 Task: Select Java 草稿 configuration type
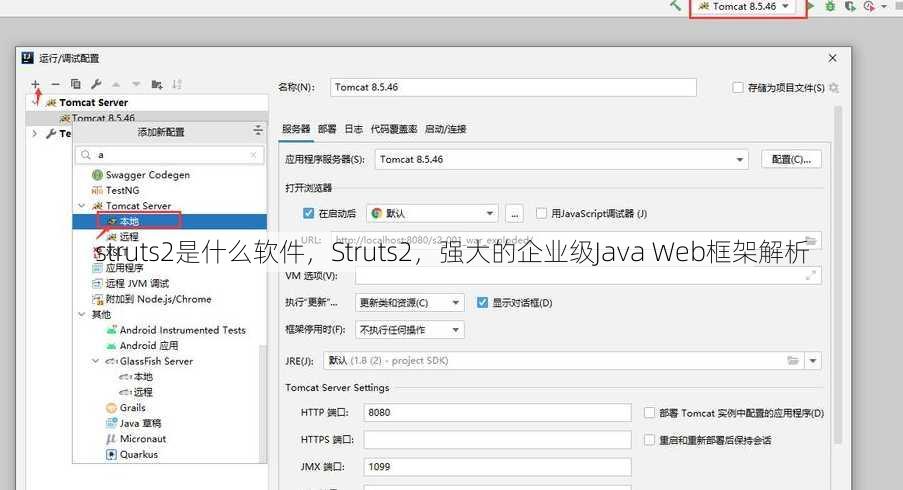[134, 423]
